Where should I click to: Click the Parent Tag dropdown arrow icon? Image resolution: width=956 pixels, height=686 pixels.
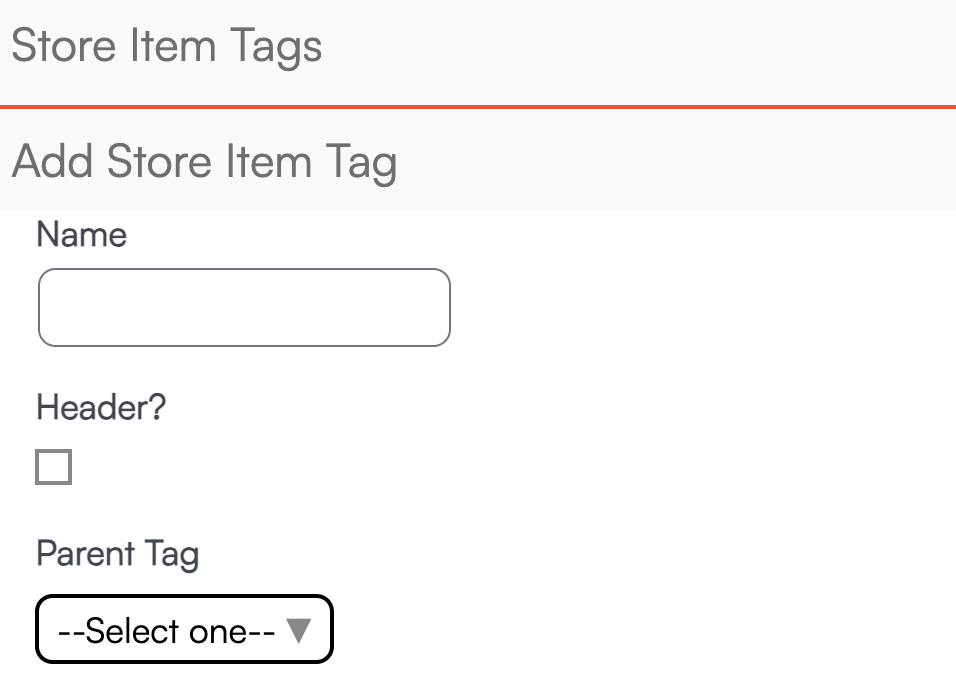click(299, 630)
